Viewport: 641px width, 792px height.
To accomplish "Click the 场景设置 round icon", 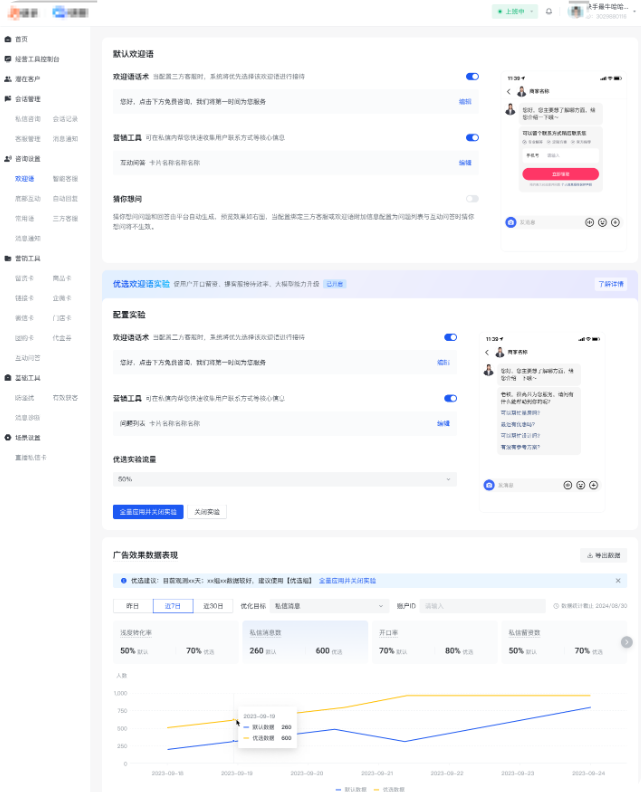I will click(x=8, y=437).
